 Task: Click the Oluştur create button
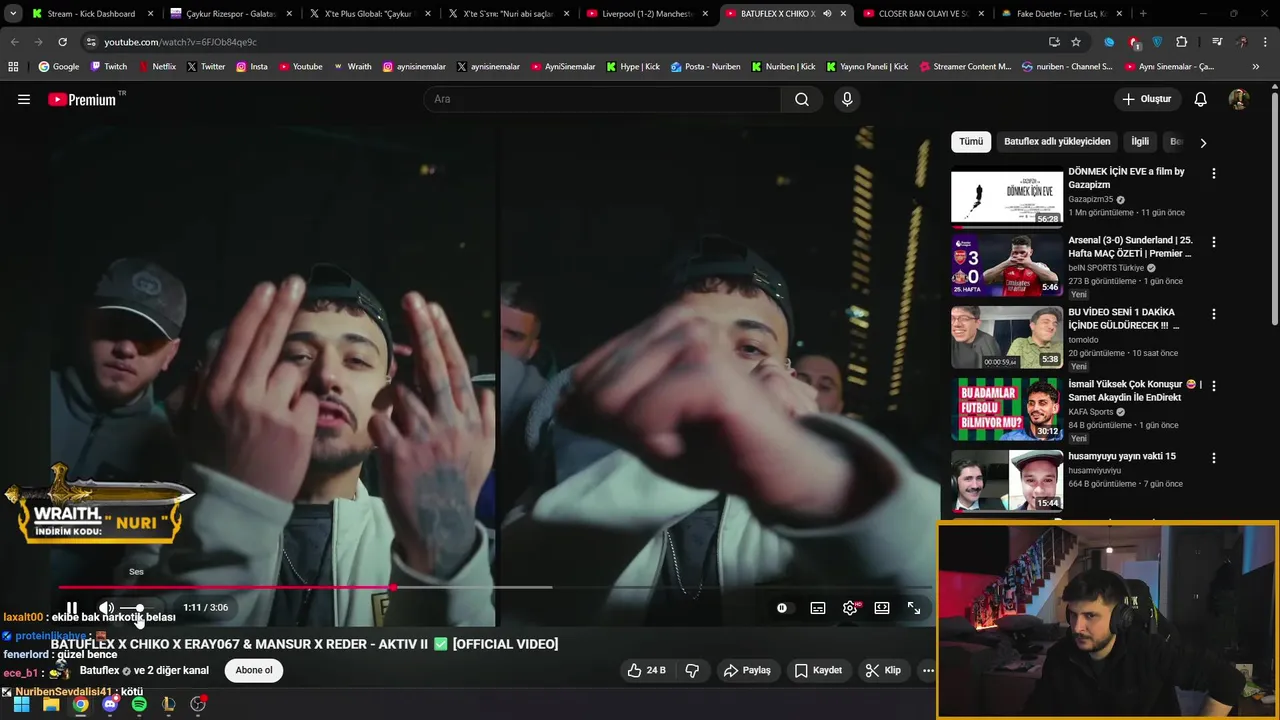pos(1146,99)
